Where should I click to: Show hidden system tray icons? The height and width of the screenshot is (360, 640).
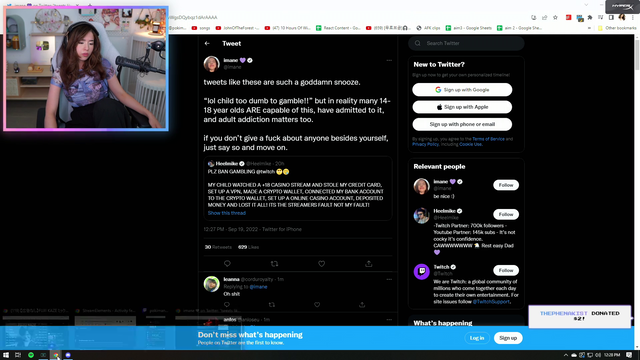pyautogui.click(x=566, y=355)
